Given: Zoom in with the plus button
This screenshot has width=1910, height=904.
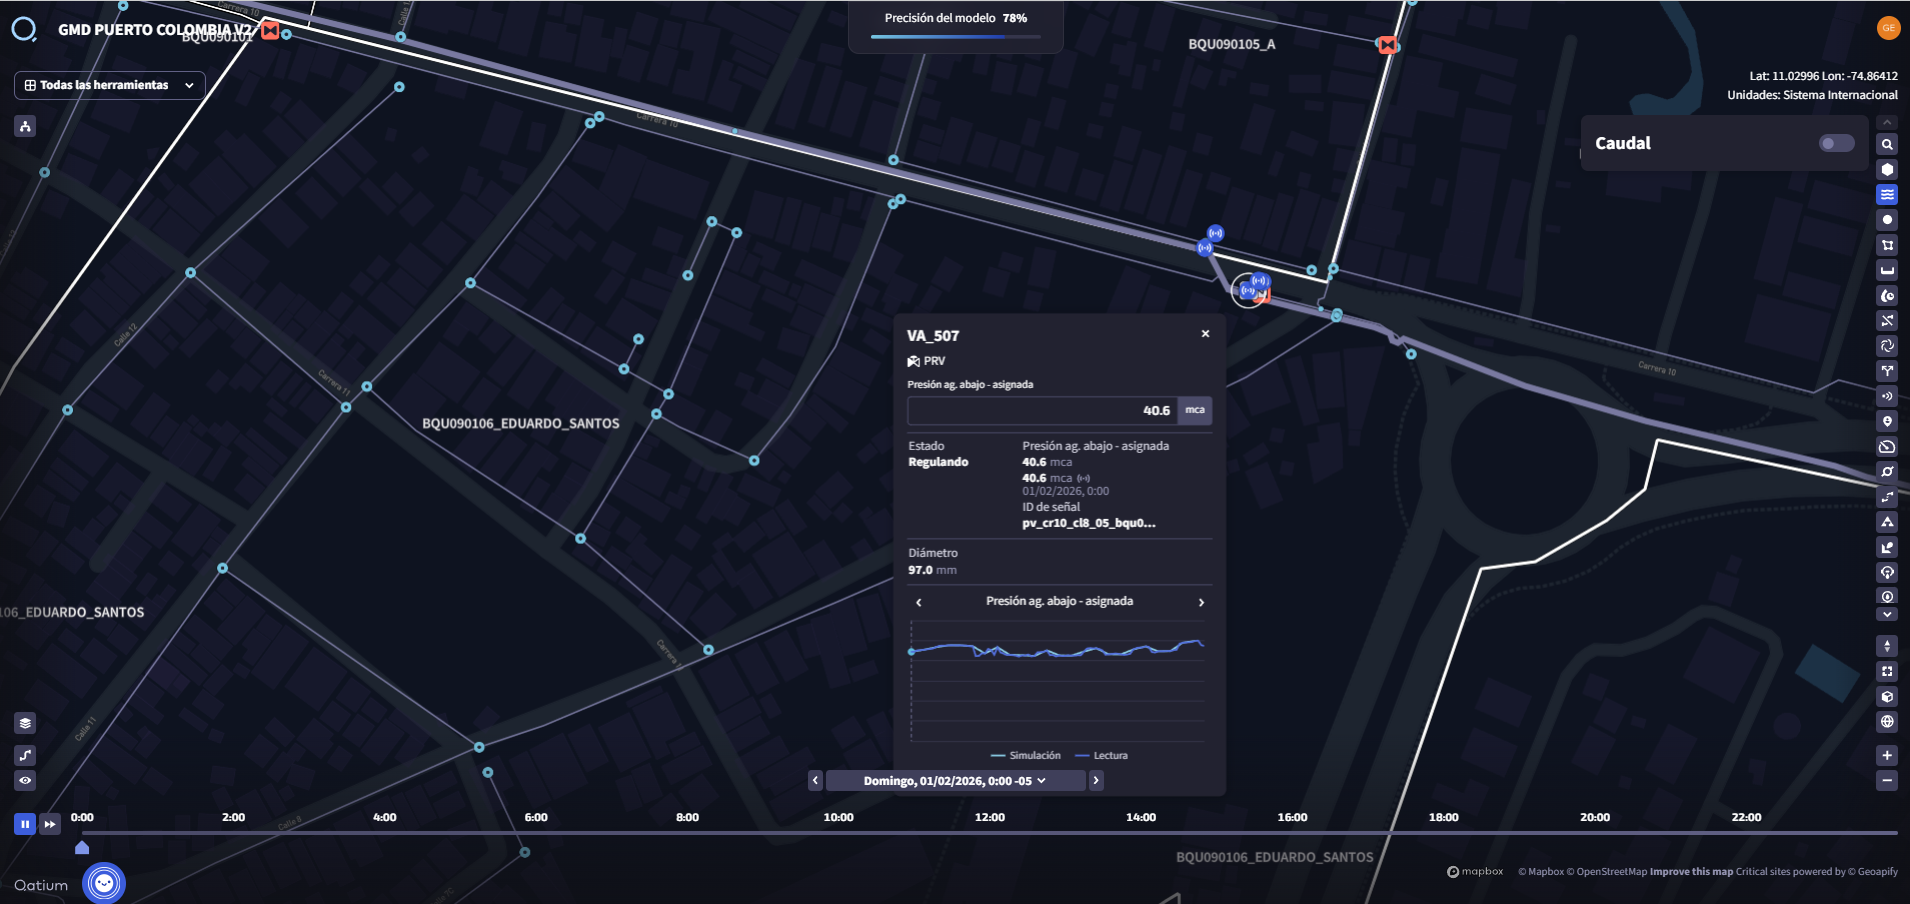Looking at the screenshot, I should 1887,756.
